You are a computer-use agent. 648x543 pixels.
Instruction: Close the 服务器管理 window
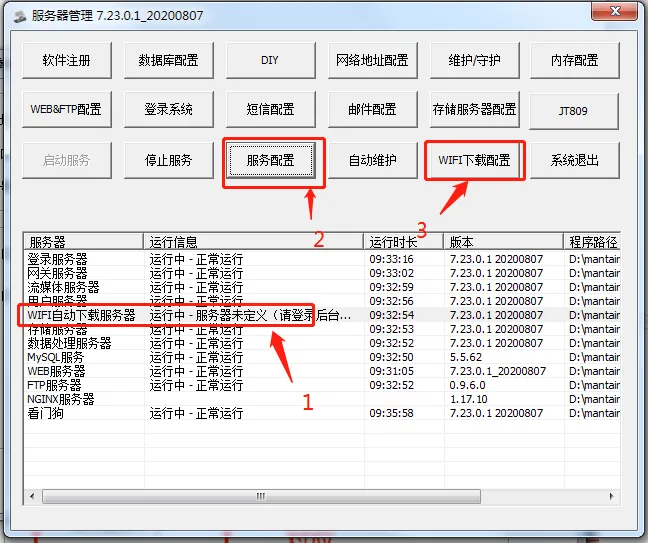615,11
